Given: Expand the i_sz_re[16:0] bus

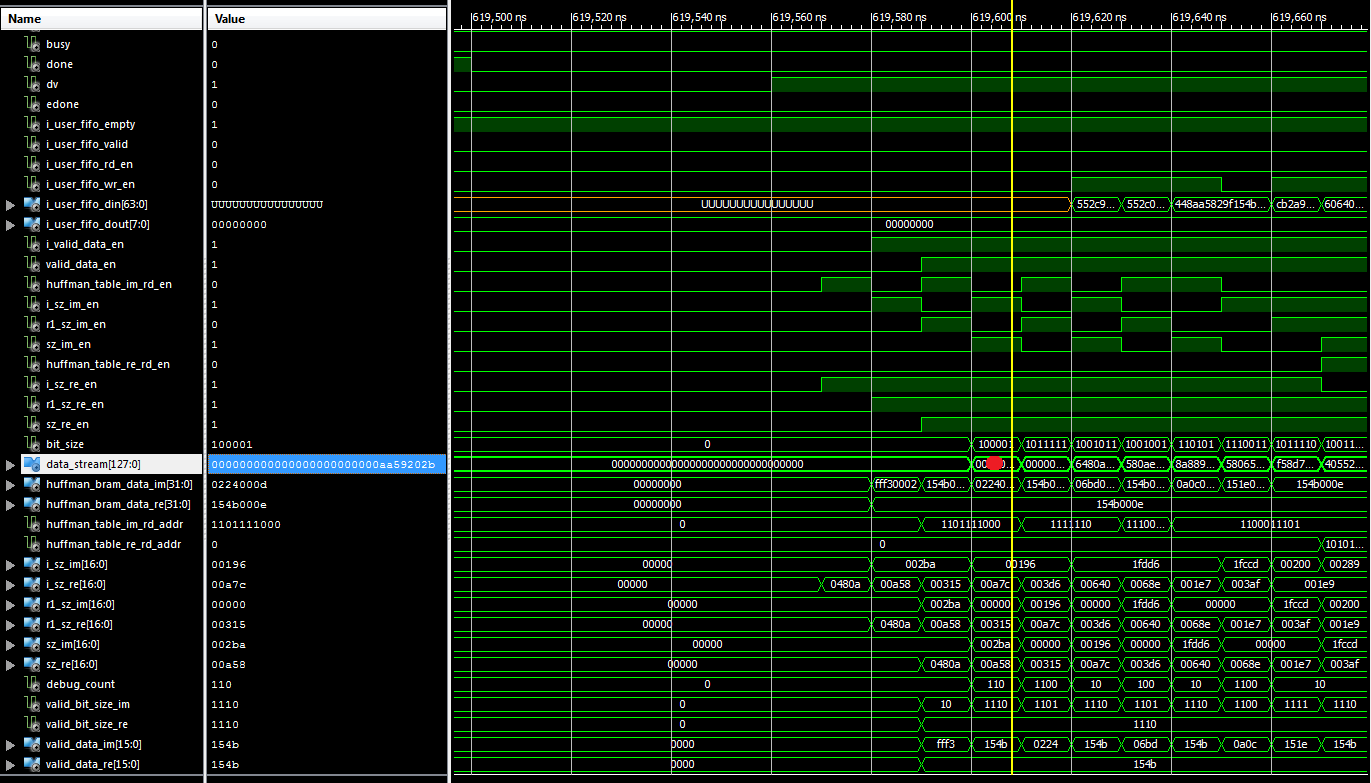Looking at the screenshot, I should [11, 584].
